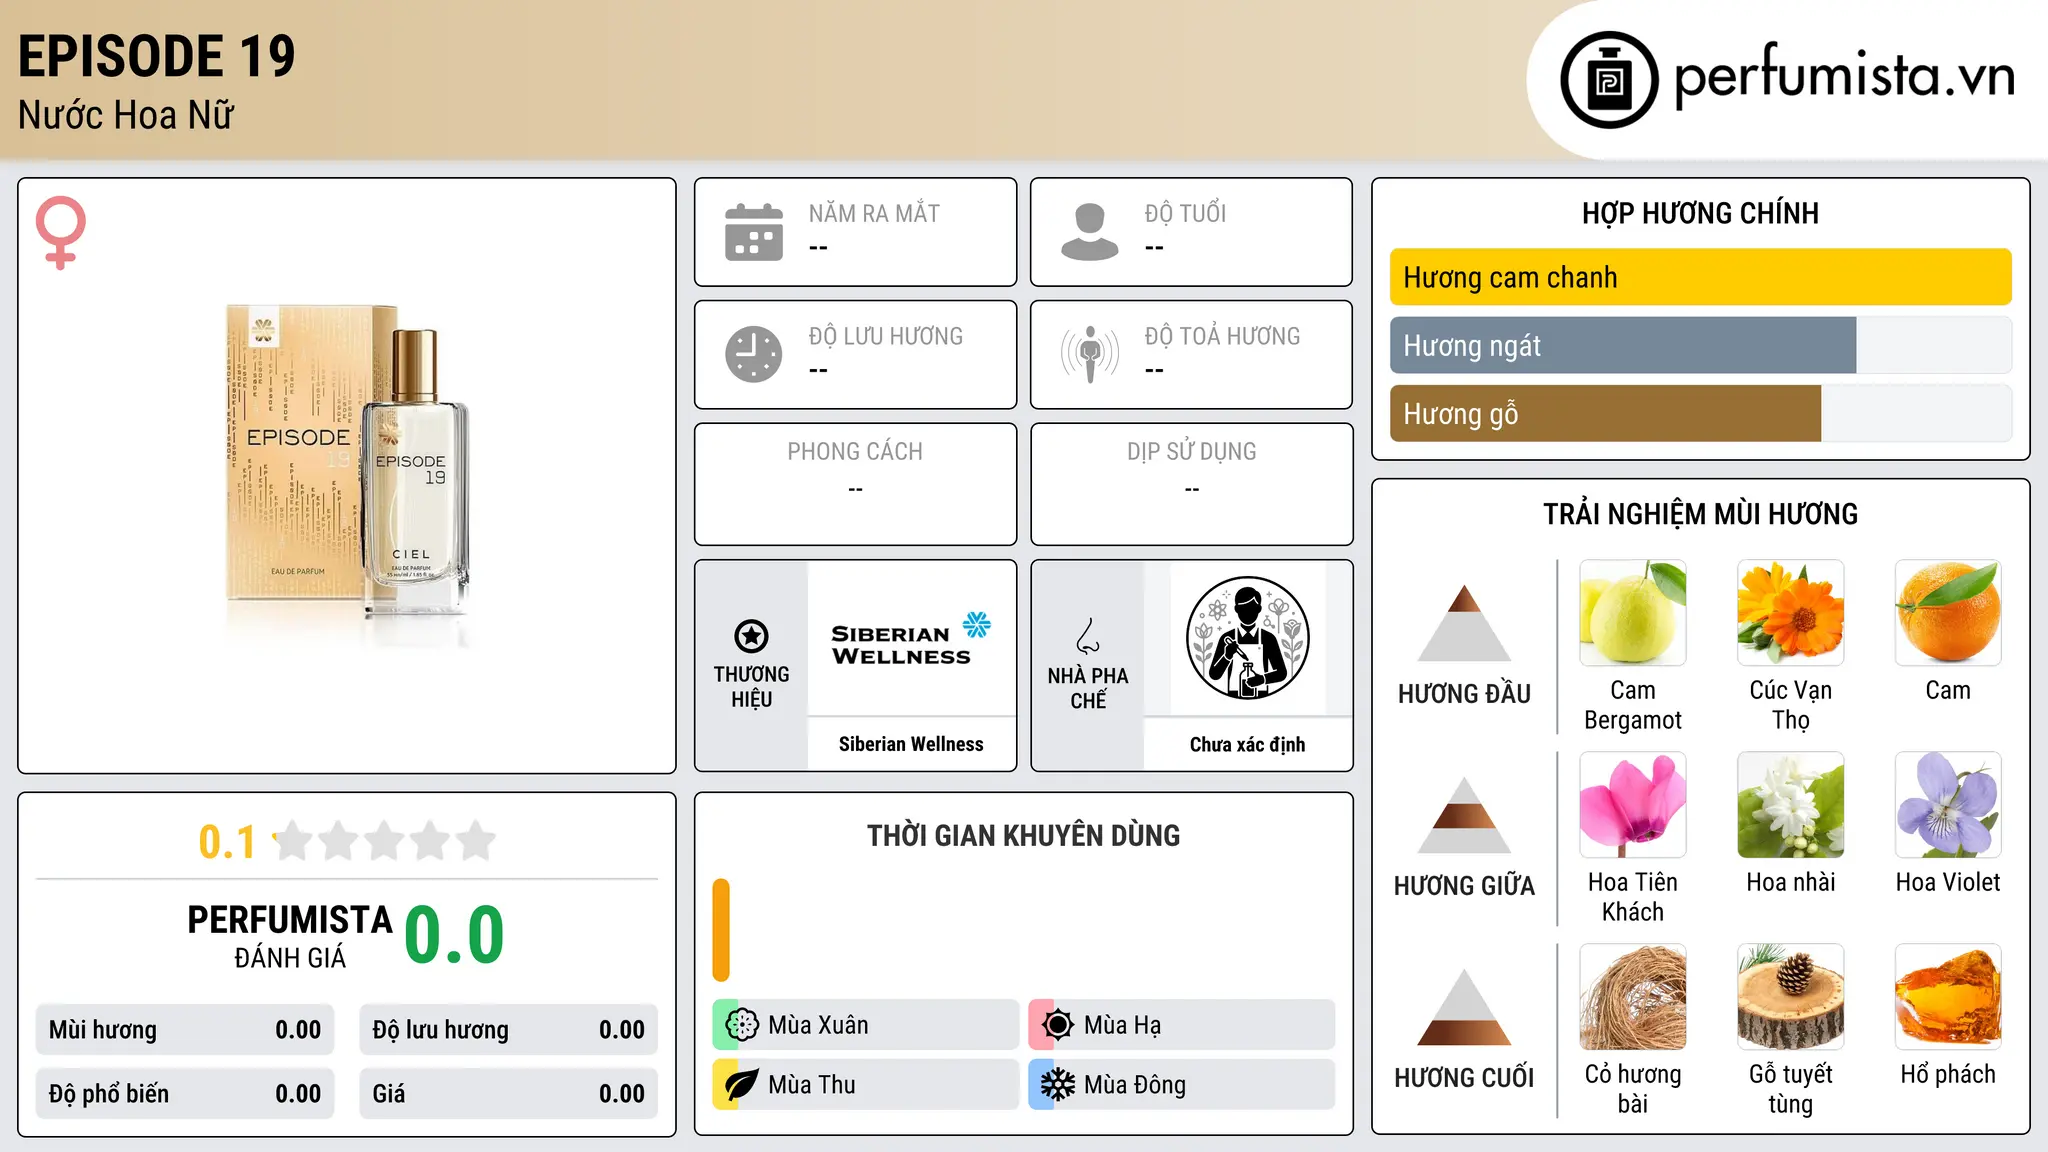Image resolution: width=2048 pixels, height=1152 pixels.
Task: Open the Hoa Tiên Khách note image
Action: coord(1633,805)
